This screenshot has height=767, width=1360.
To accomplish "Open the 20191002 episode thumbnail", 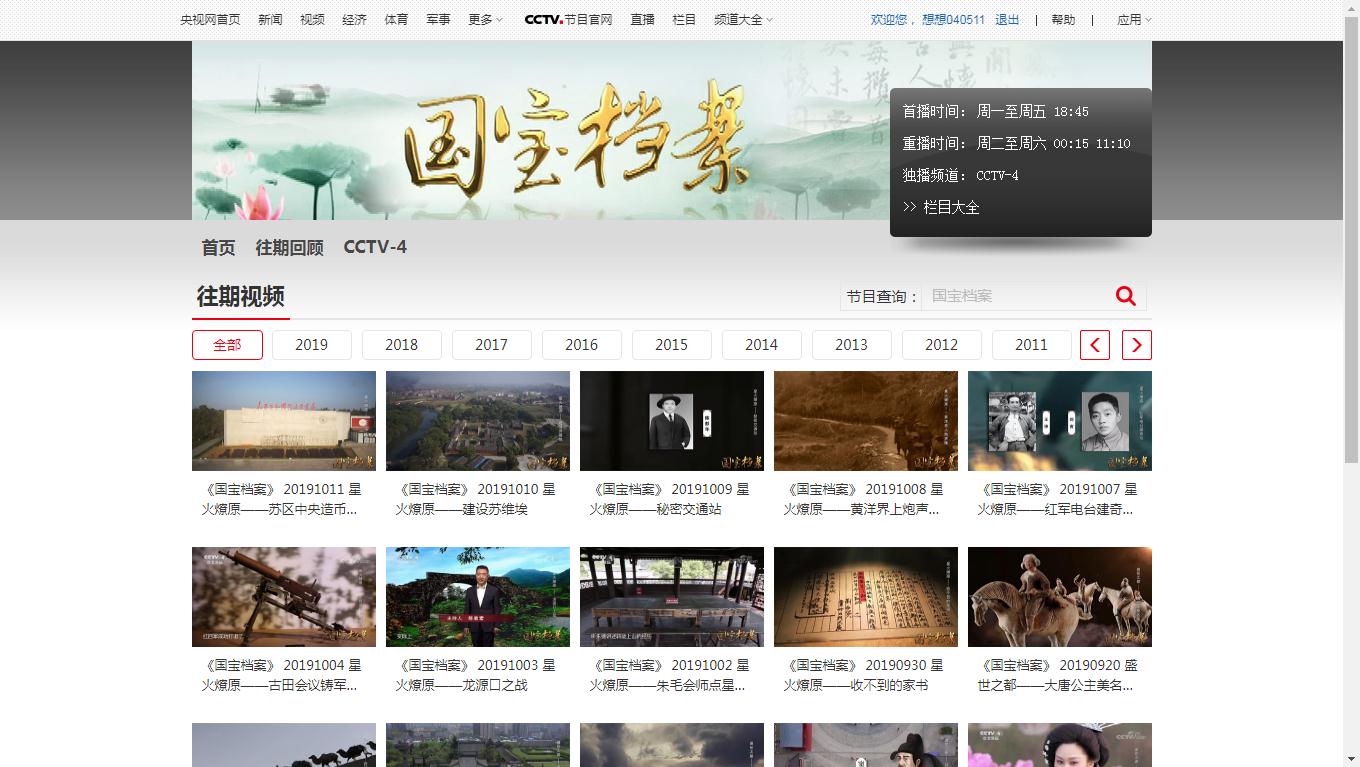I will (x=672, y=597).
